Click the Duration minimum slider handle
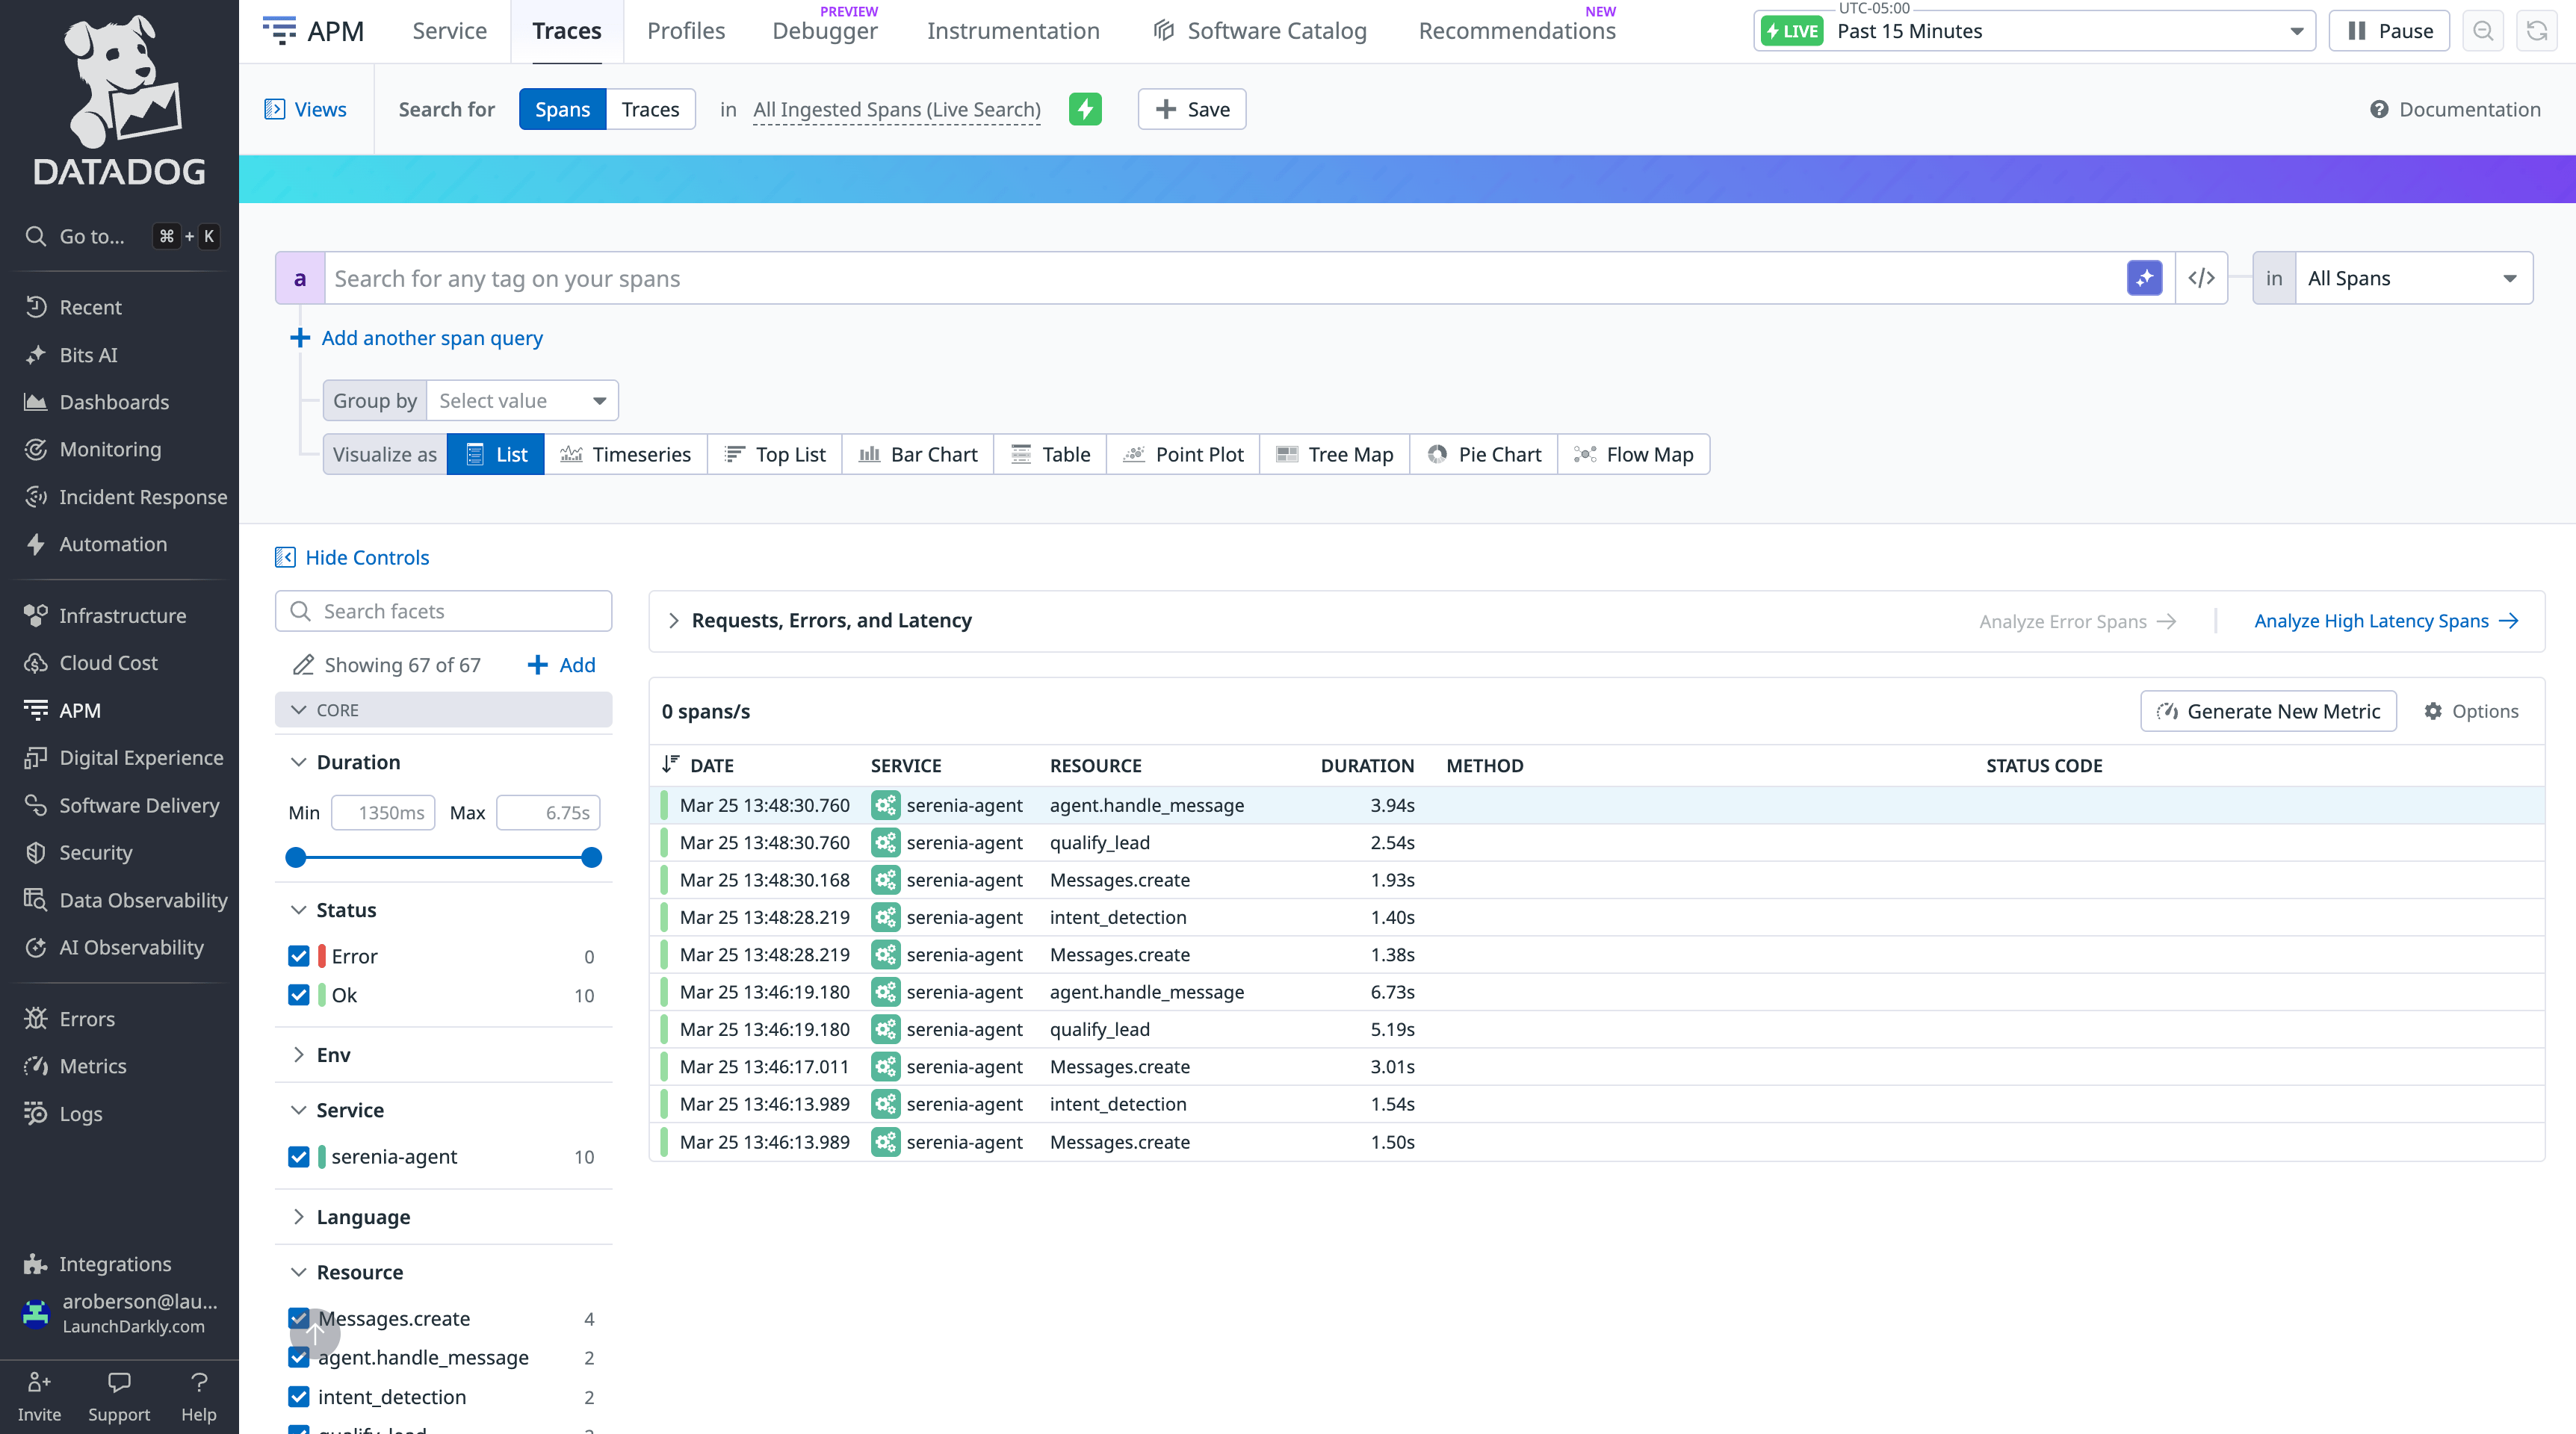This screenshot has height=1434, width=2576. pyautogui.click(x=296, y=857)
